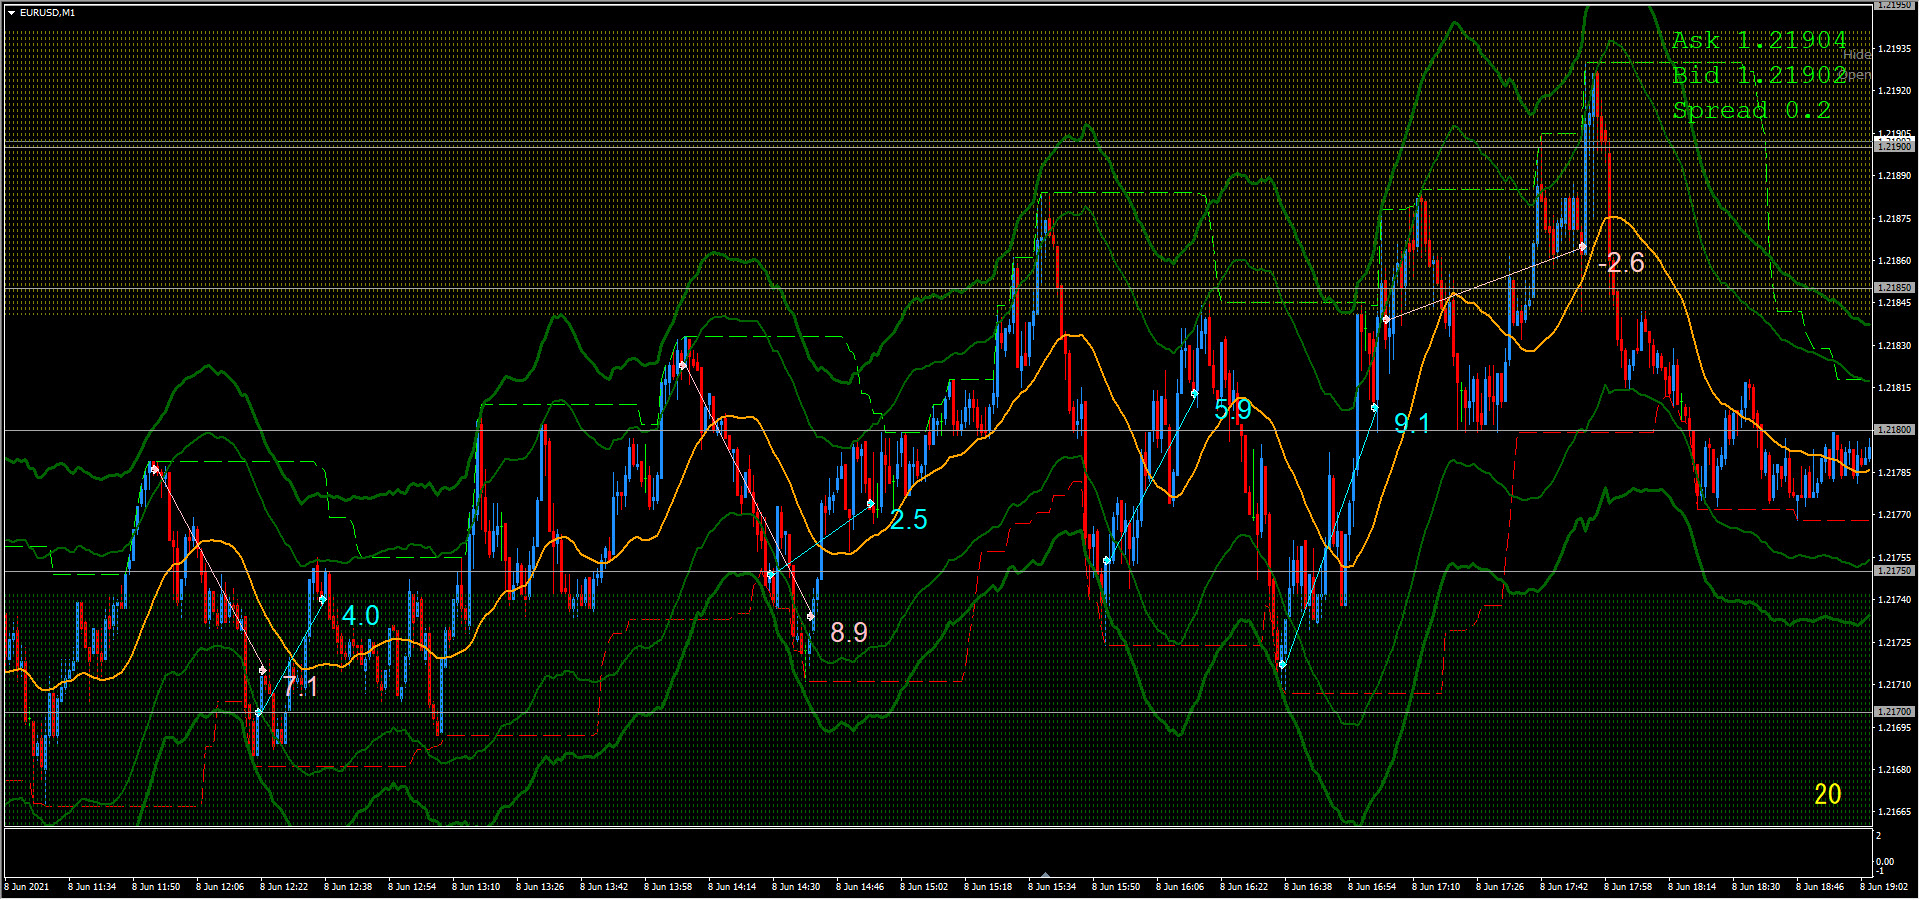Click the 8 Jun 19:02 time label
The image size is (1920, 900).
pyautogui.click(x=1884, y=887)
